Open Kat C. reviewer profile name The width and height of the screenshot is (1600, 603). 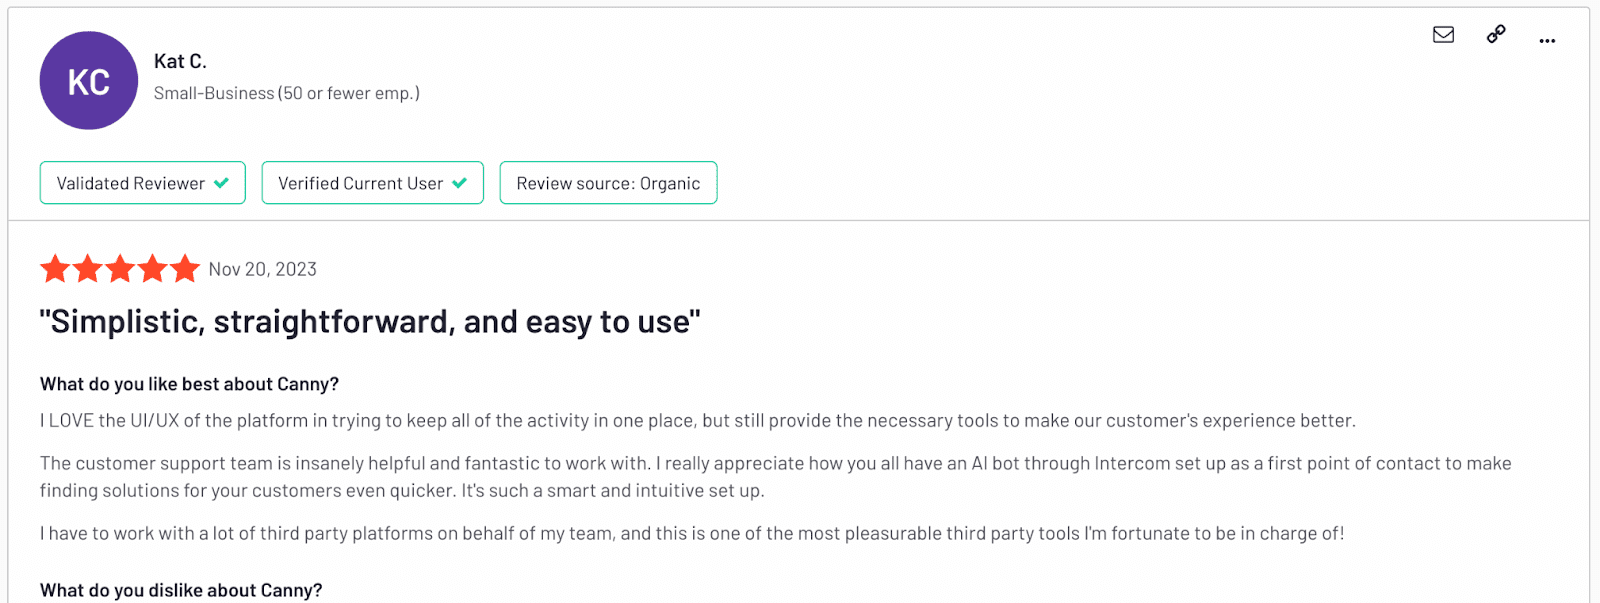(x=180, y=61)
